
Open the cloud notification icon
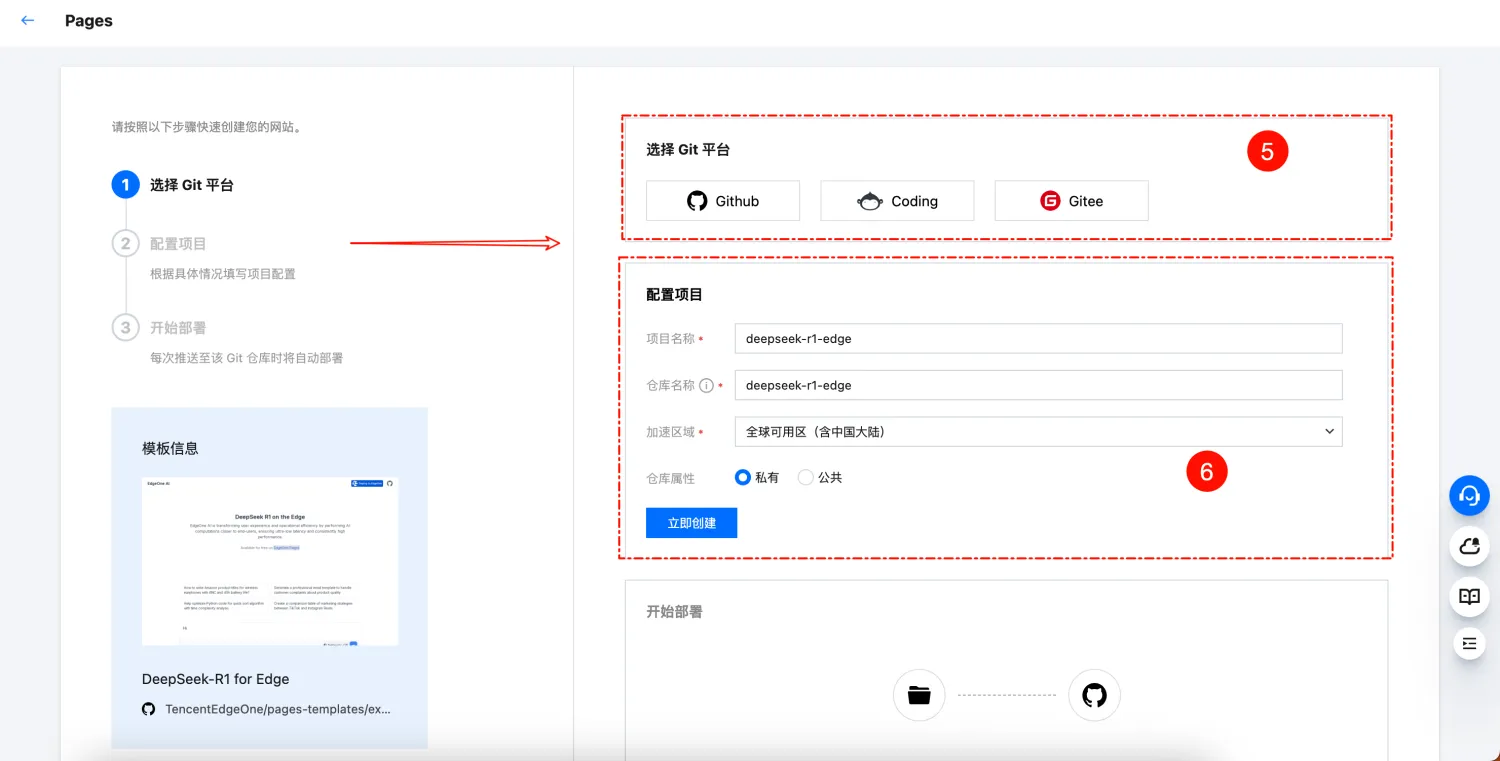1468,546
